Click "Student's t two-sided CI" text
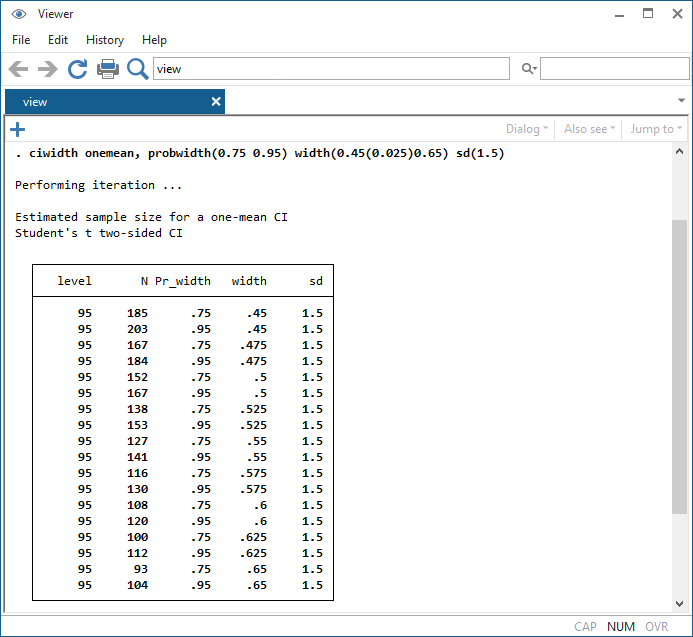693x637 pixels. (x=99, y=233)
